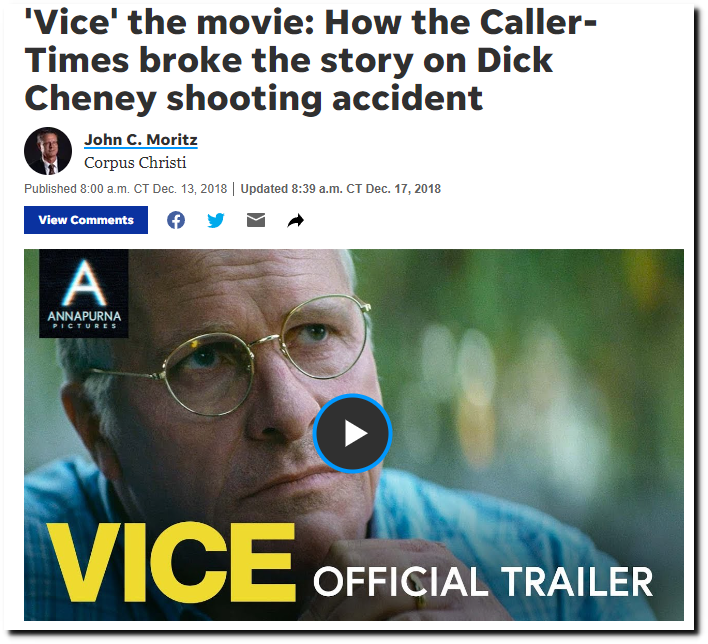Click Dick in the headline
Screen dimensions: 708x644
tap(515, 61)
